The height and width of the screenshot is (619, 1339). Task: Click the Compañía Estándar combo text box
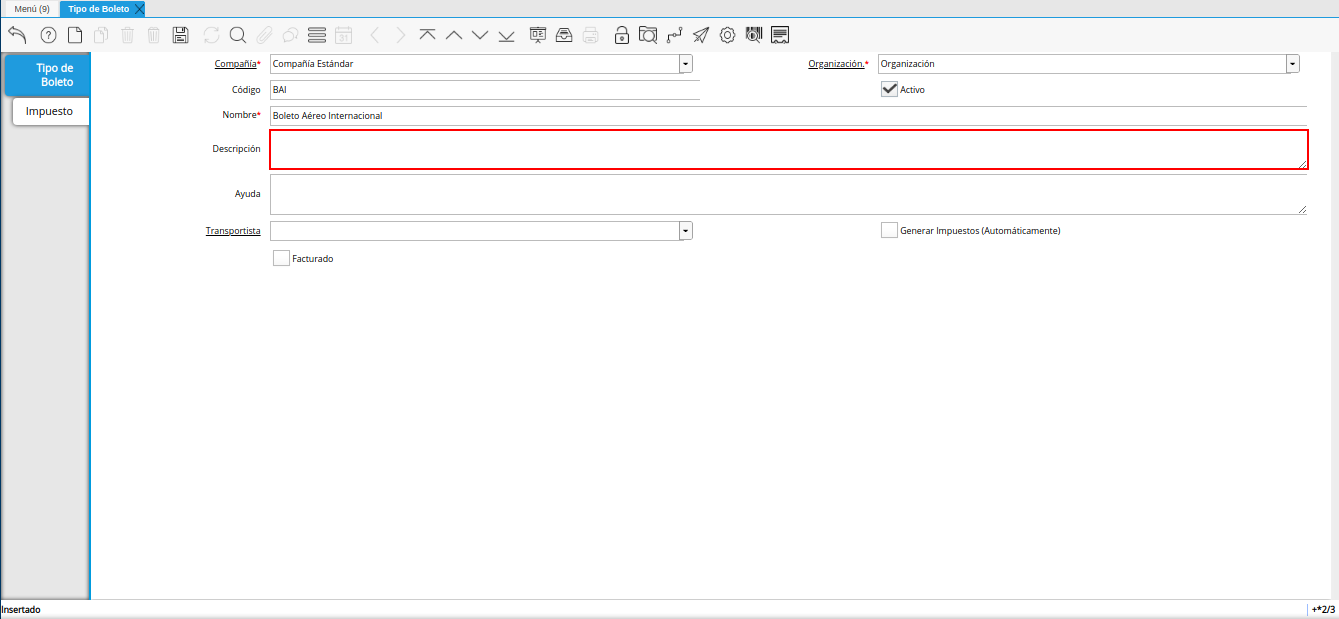[x=475, y=64]
